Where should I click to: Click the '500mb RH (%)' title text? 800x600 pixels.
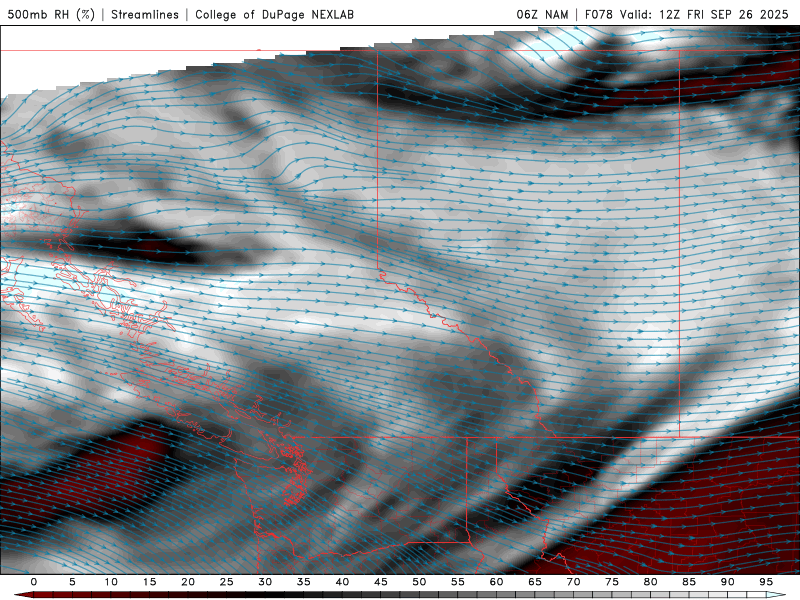pos(51,14)
